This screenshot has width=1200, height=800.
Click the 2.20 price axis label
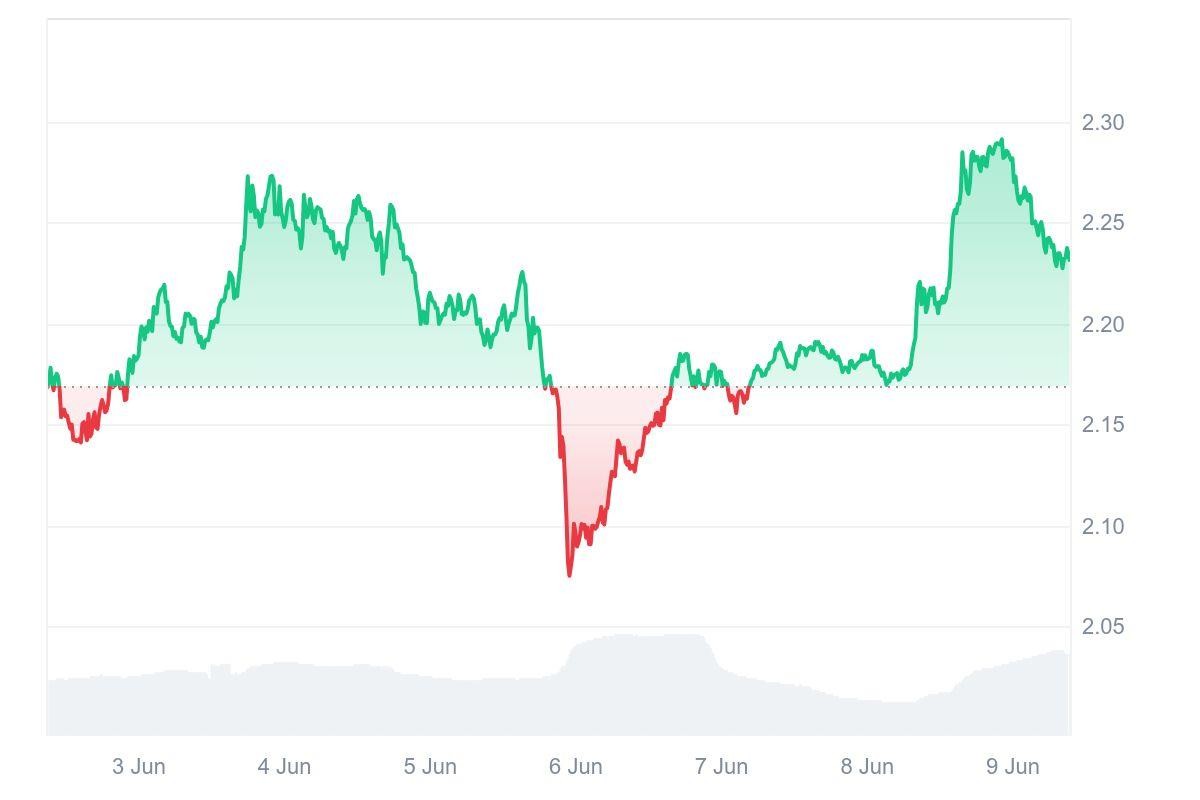click(x=1103, y=325)
